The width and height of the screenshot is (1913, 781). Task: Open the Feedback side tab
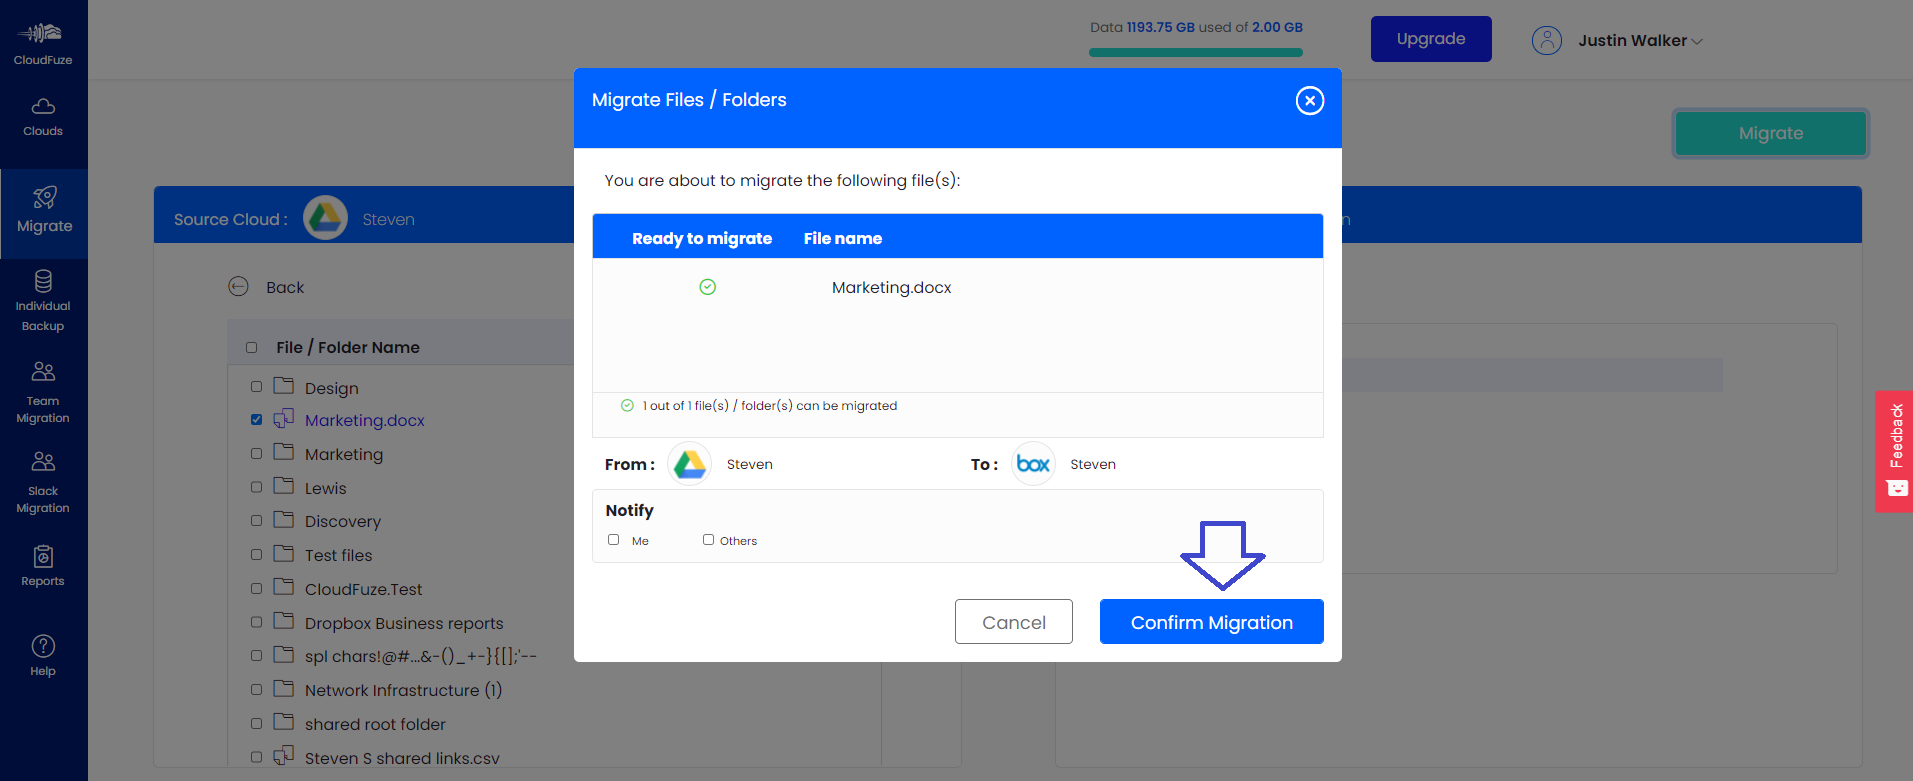1894,451
